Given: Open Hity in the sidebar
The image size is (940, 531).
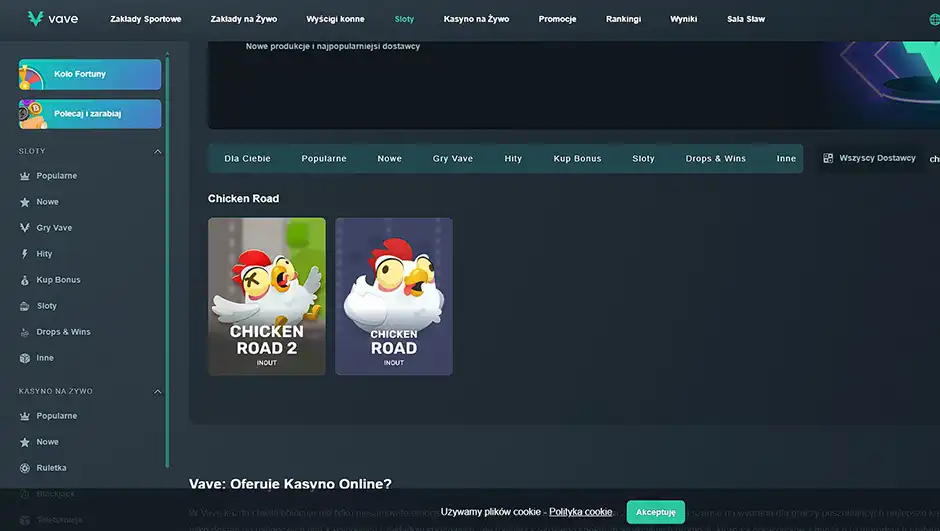Looking at the screenshot, I should [44, 254].
